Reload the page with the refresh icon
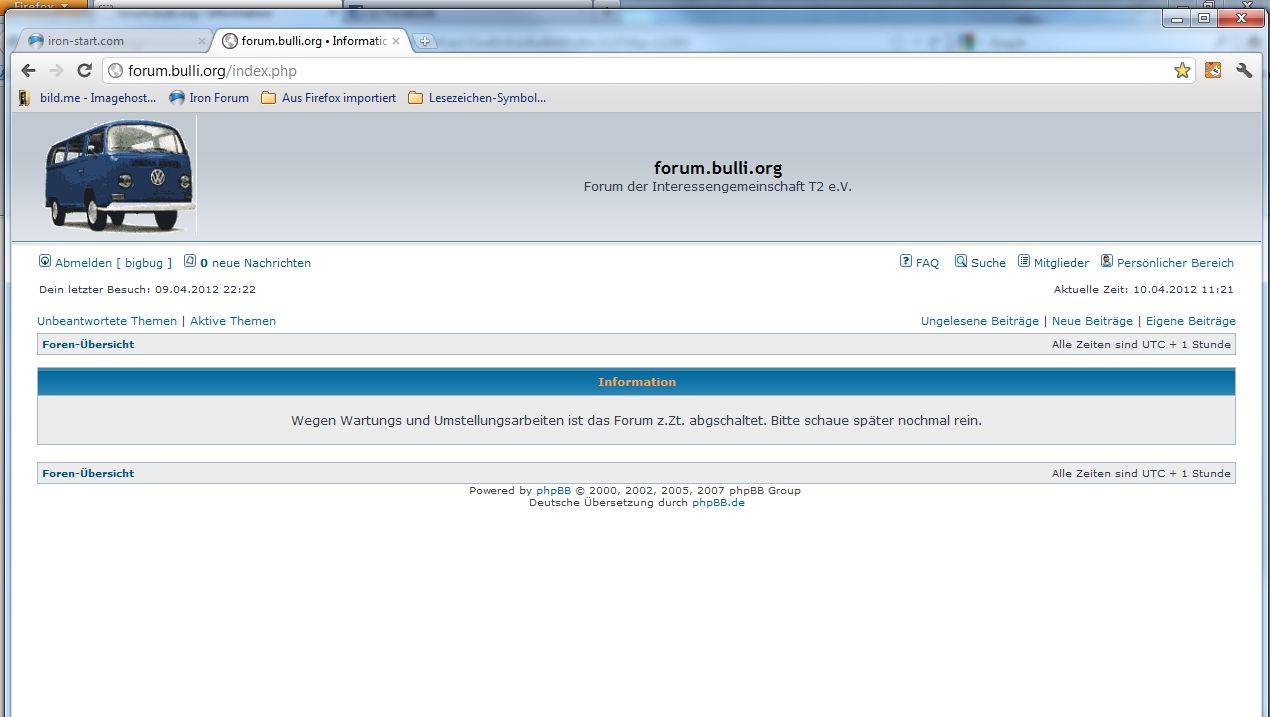The image size is (1270, 717). (85, 70)
